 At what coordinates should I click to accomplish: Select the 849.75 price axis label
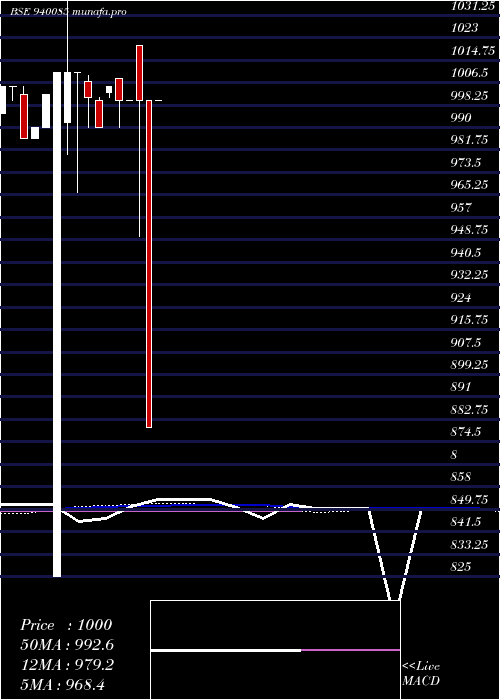(x=469, y=499)
